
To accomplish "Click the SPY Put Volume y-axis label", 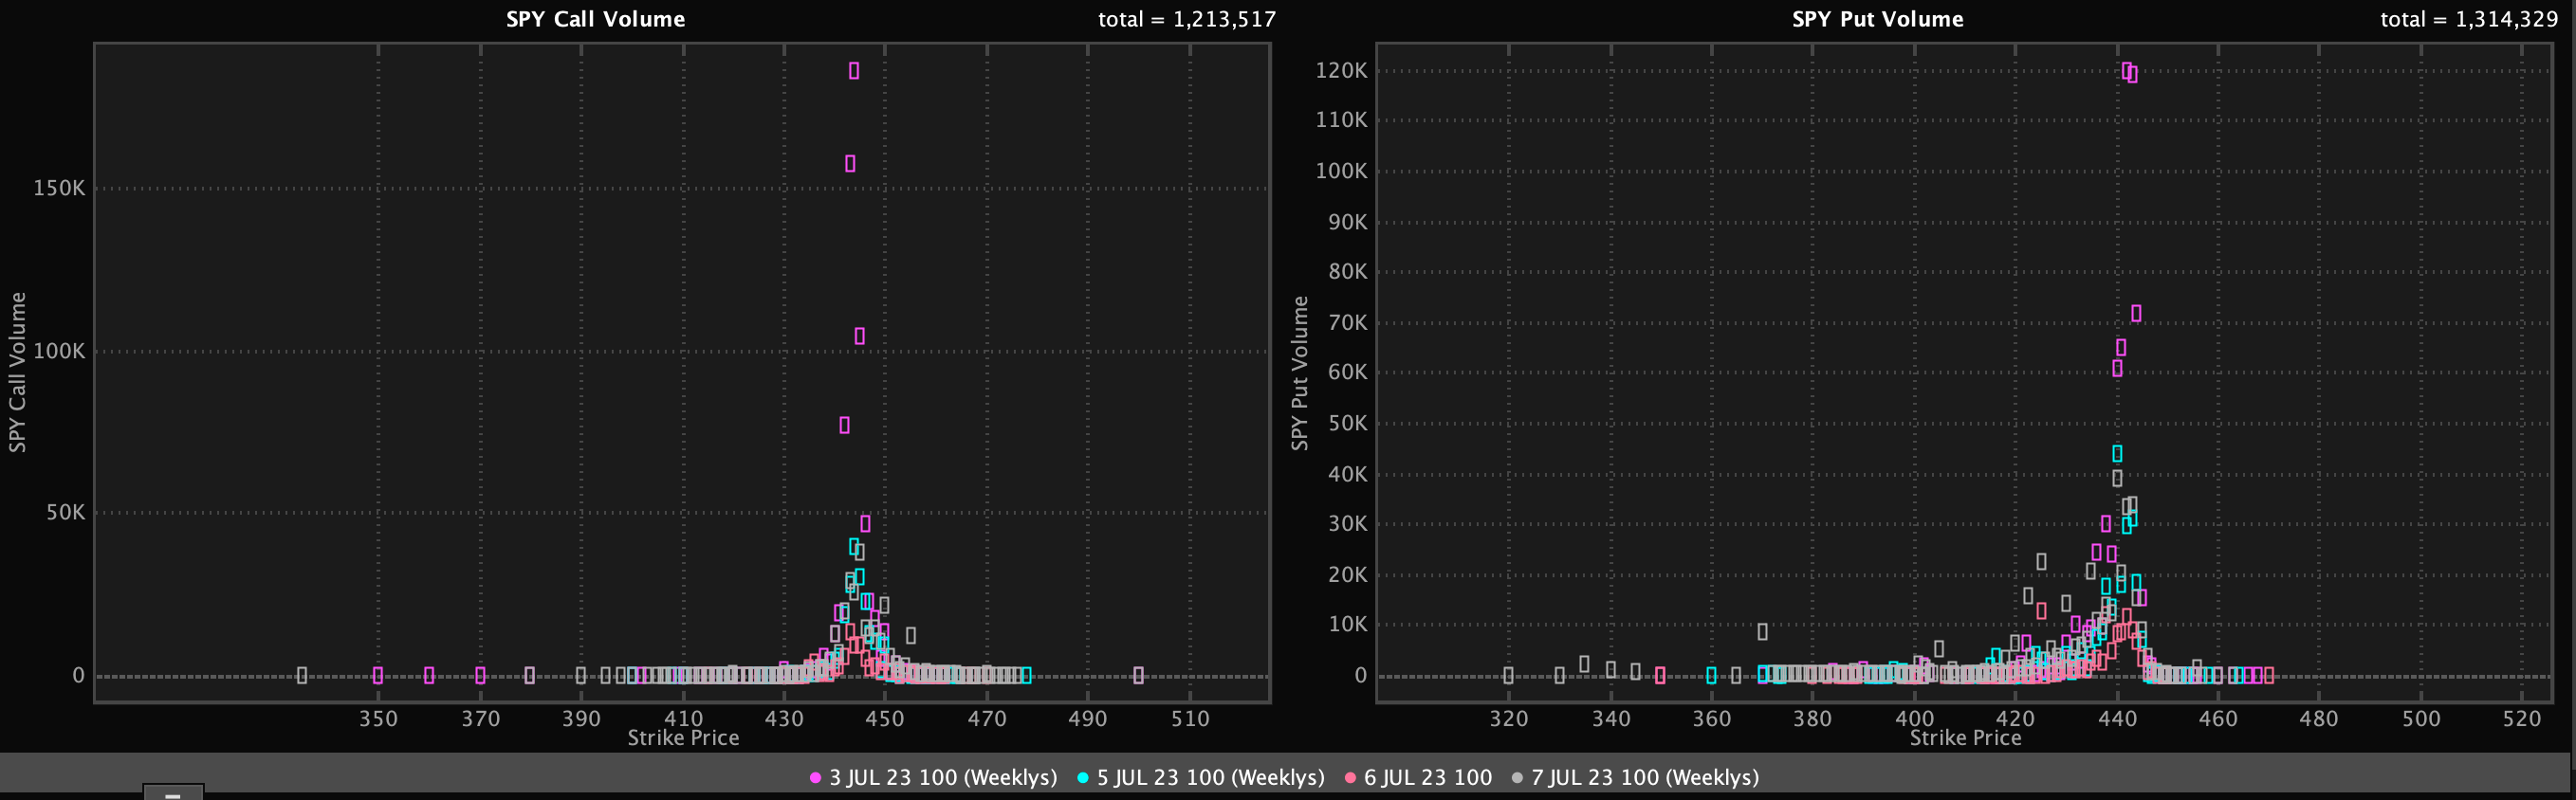I will tap(1299, 373).
